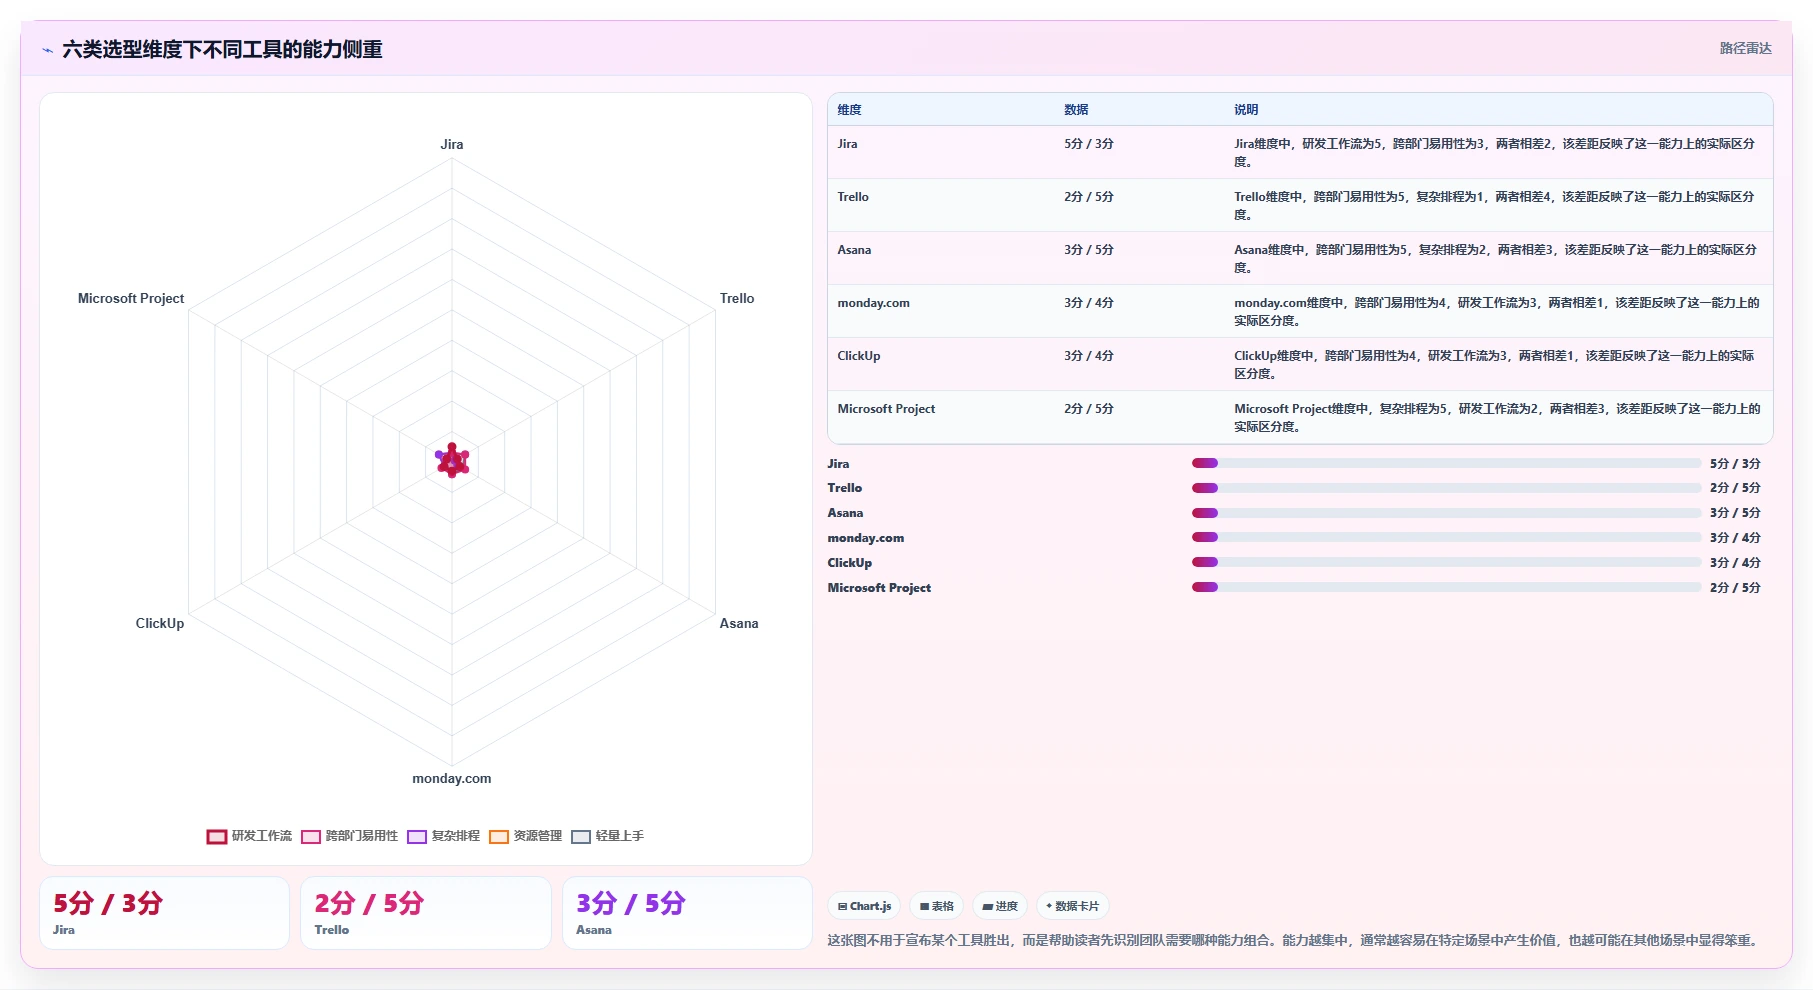This screenshot has height=990, width=1813.
Task: Click the Microsoft Project progress bar
Action: [1446, 587]
